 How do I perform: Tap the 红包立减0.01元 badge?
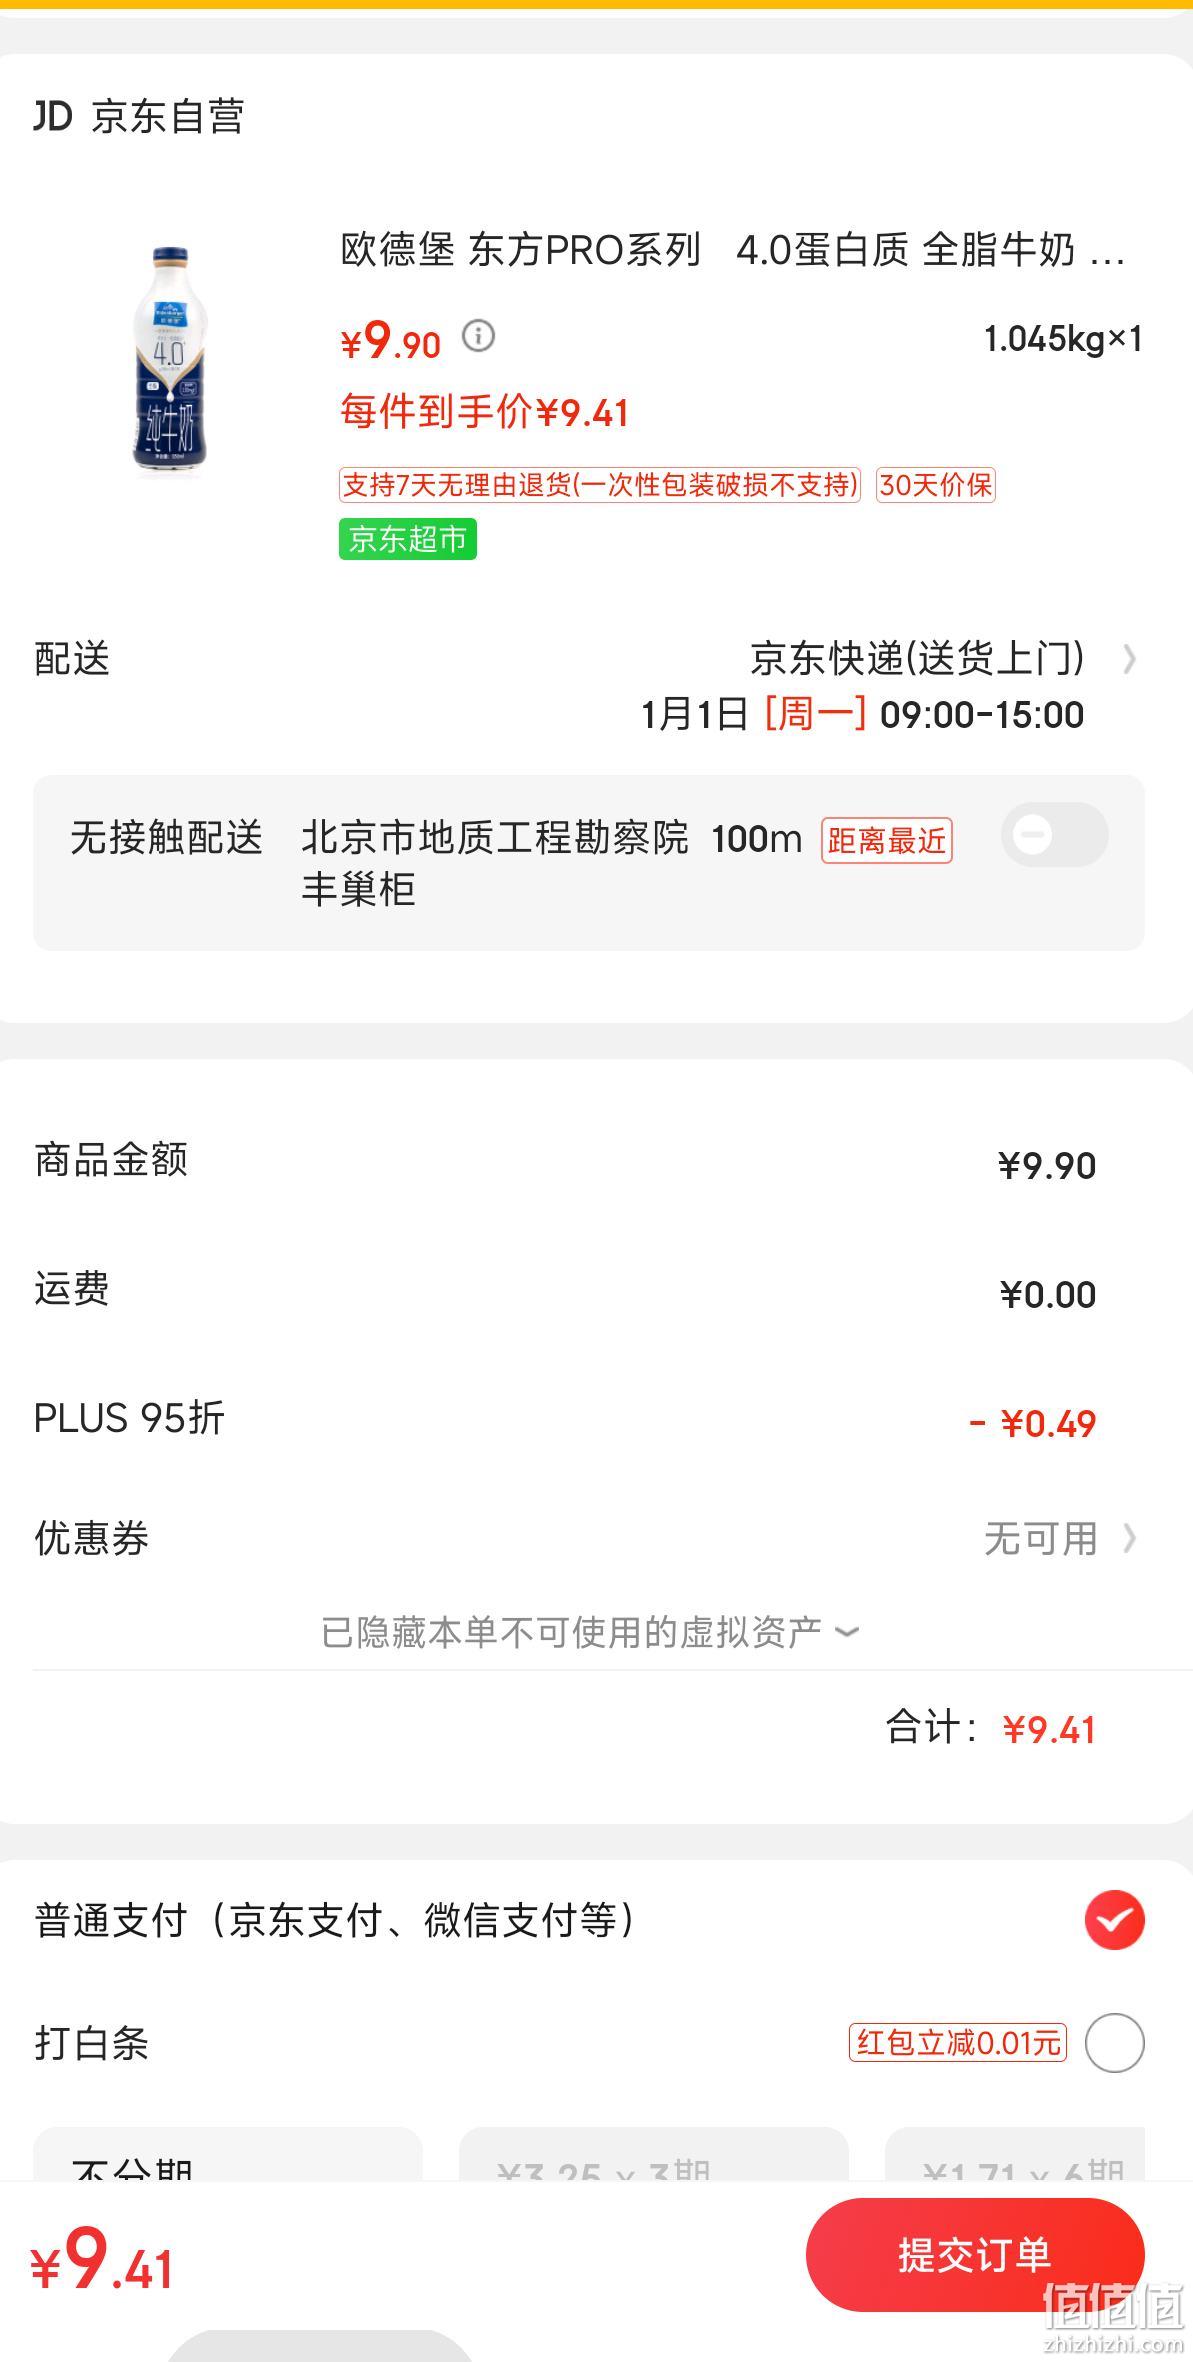(x=958, y=2042)
